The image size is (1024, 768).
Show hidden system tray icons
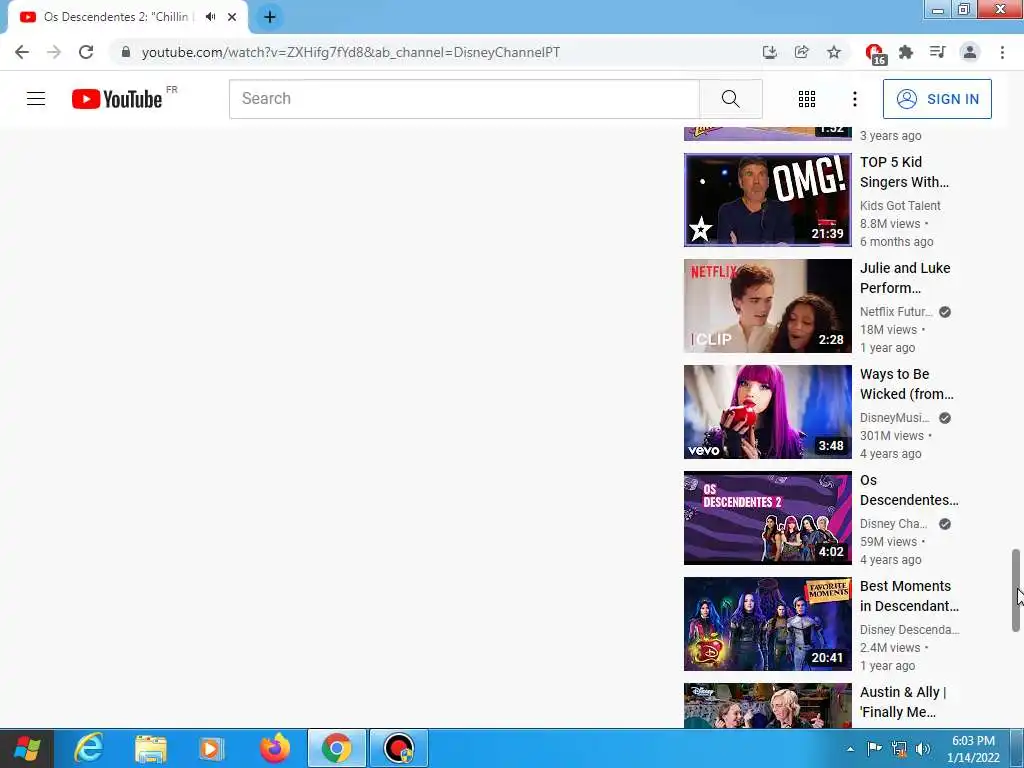850,749
